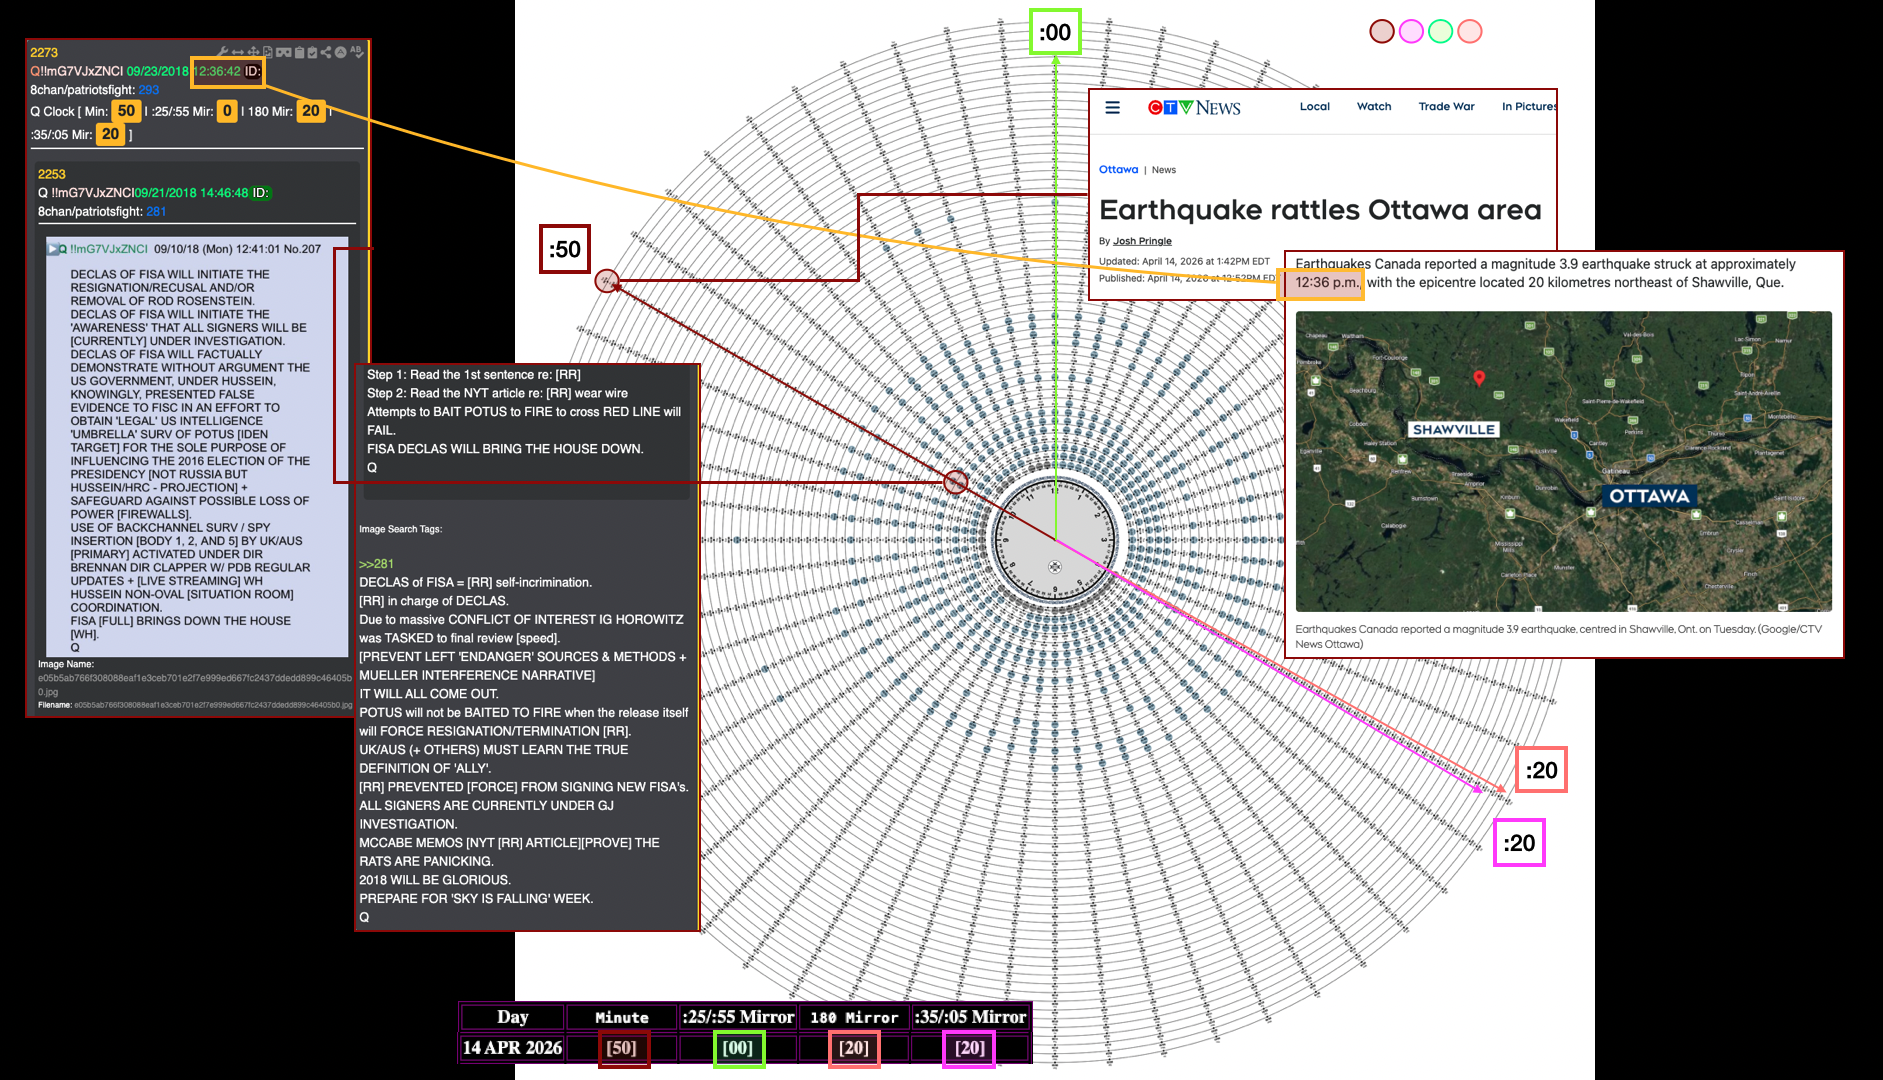Viewport: 1883px width, 1080px height.
Task: Open the CTV News hamburger menu
Action: (x=1112, y=107)
